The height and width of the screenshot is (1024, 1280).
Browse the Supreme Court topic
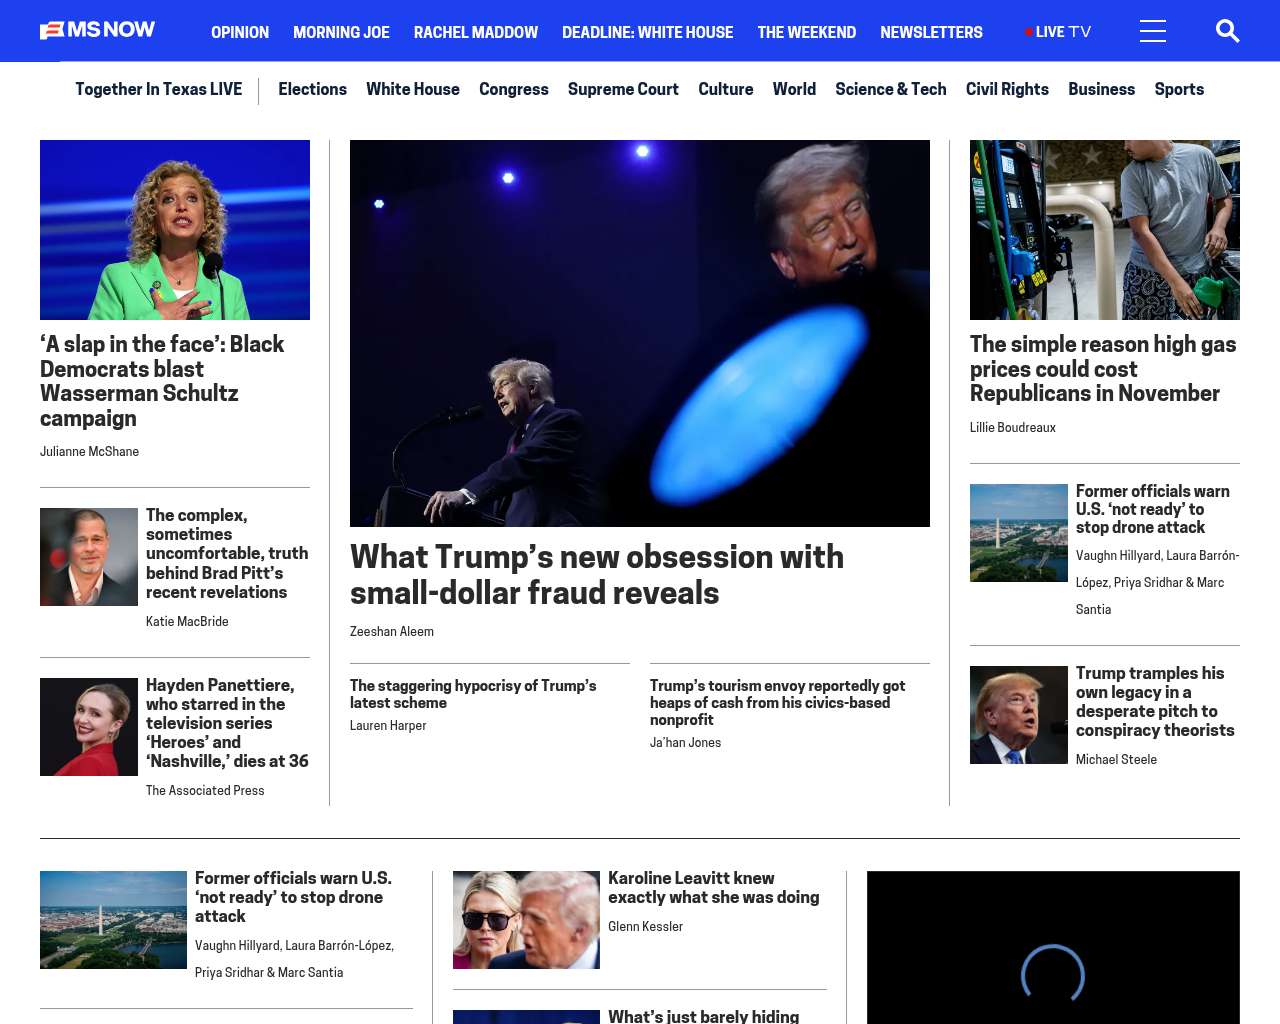[623, 89]
